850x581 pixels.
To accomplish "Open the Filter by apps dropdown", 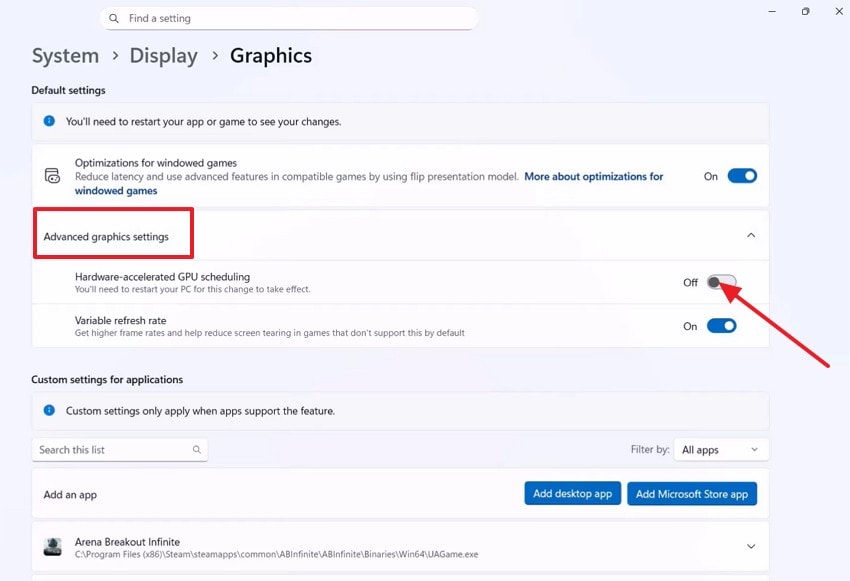I will (x=720, y=450).
